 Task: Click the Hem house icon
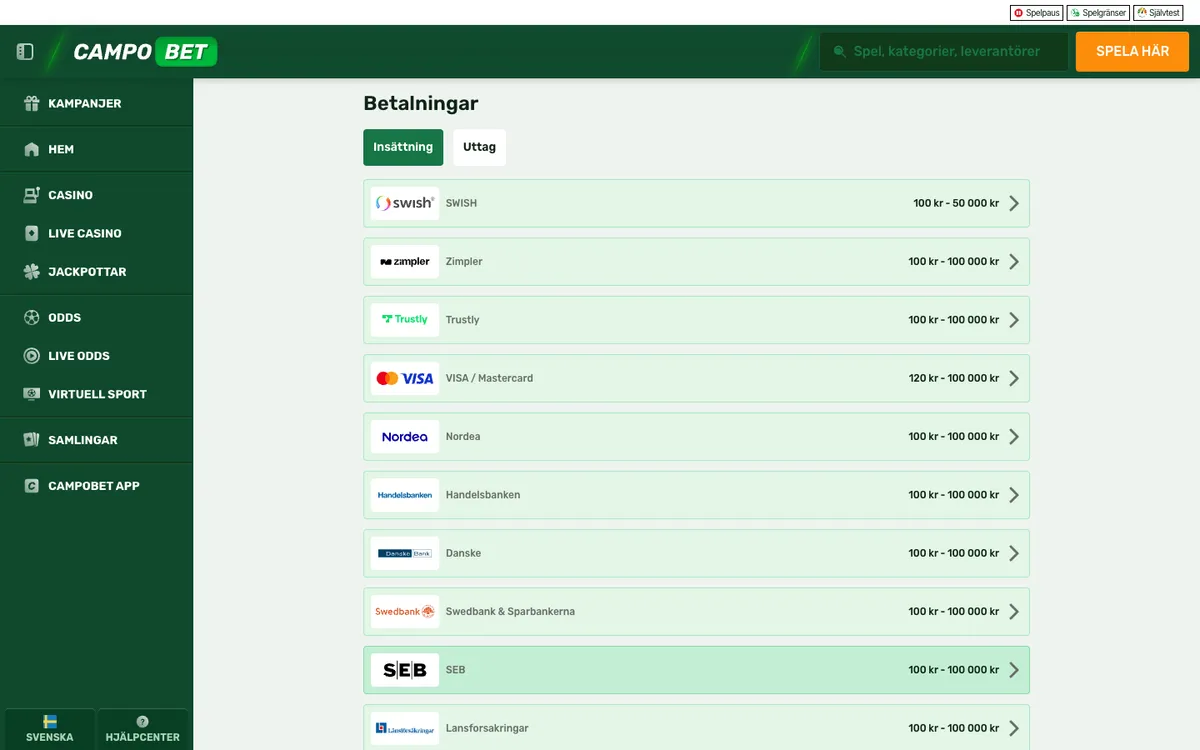[x=31, y=149]
